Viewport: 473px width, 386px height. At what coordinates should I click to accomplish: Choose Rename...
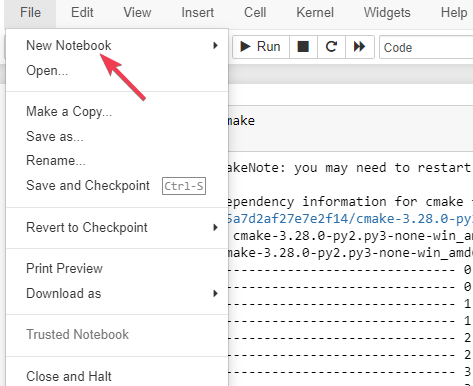[117, 161]
